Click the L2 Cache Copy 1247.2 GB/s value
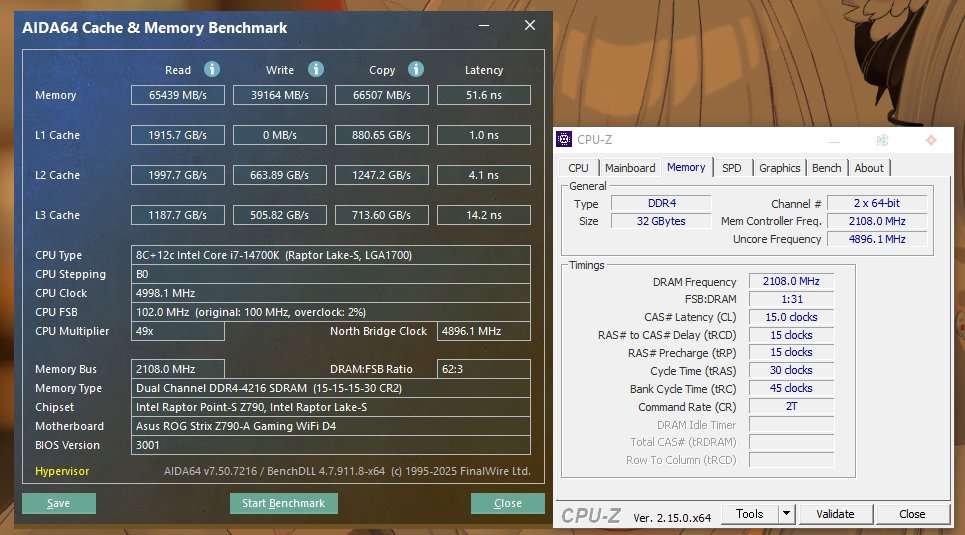965x535 pixels. (382, 175)
